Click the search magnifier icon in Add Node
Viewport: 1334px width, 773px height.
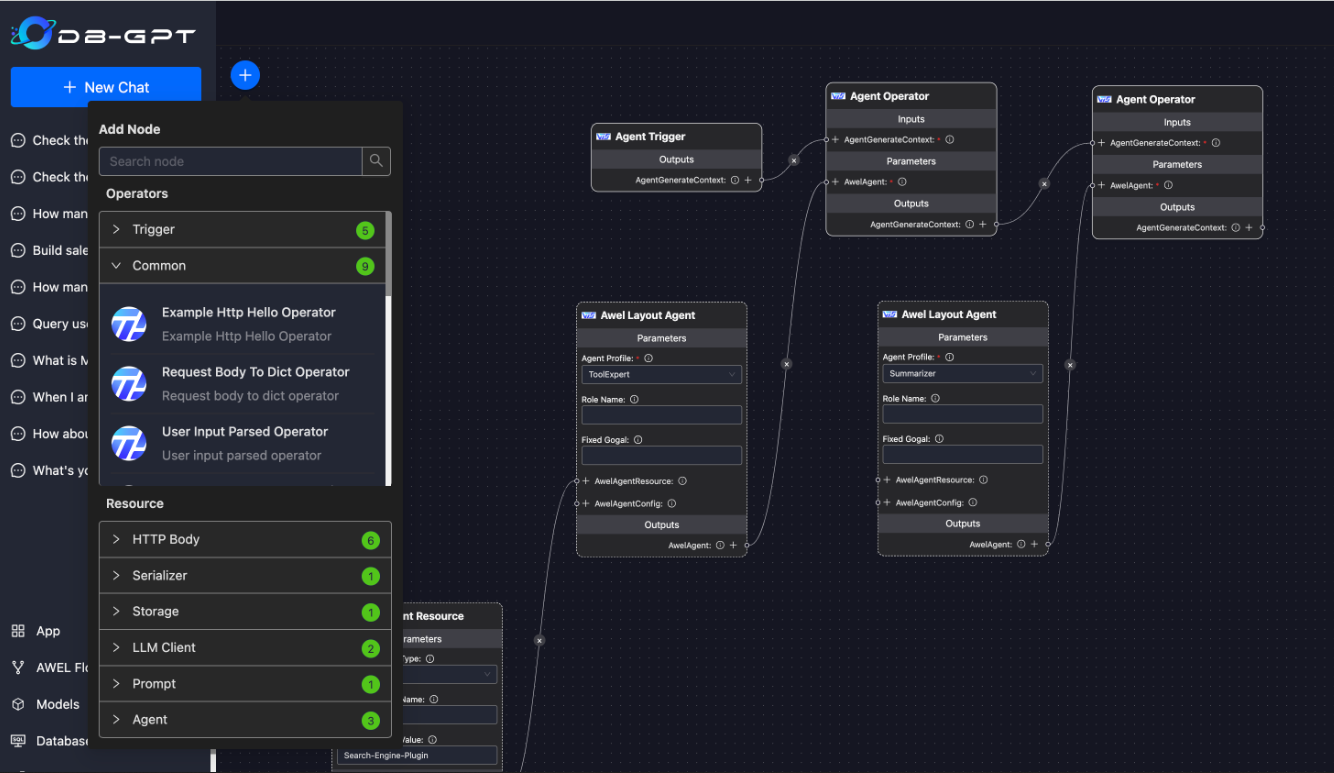(x=376, y=161)
